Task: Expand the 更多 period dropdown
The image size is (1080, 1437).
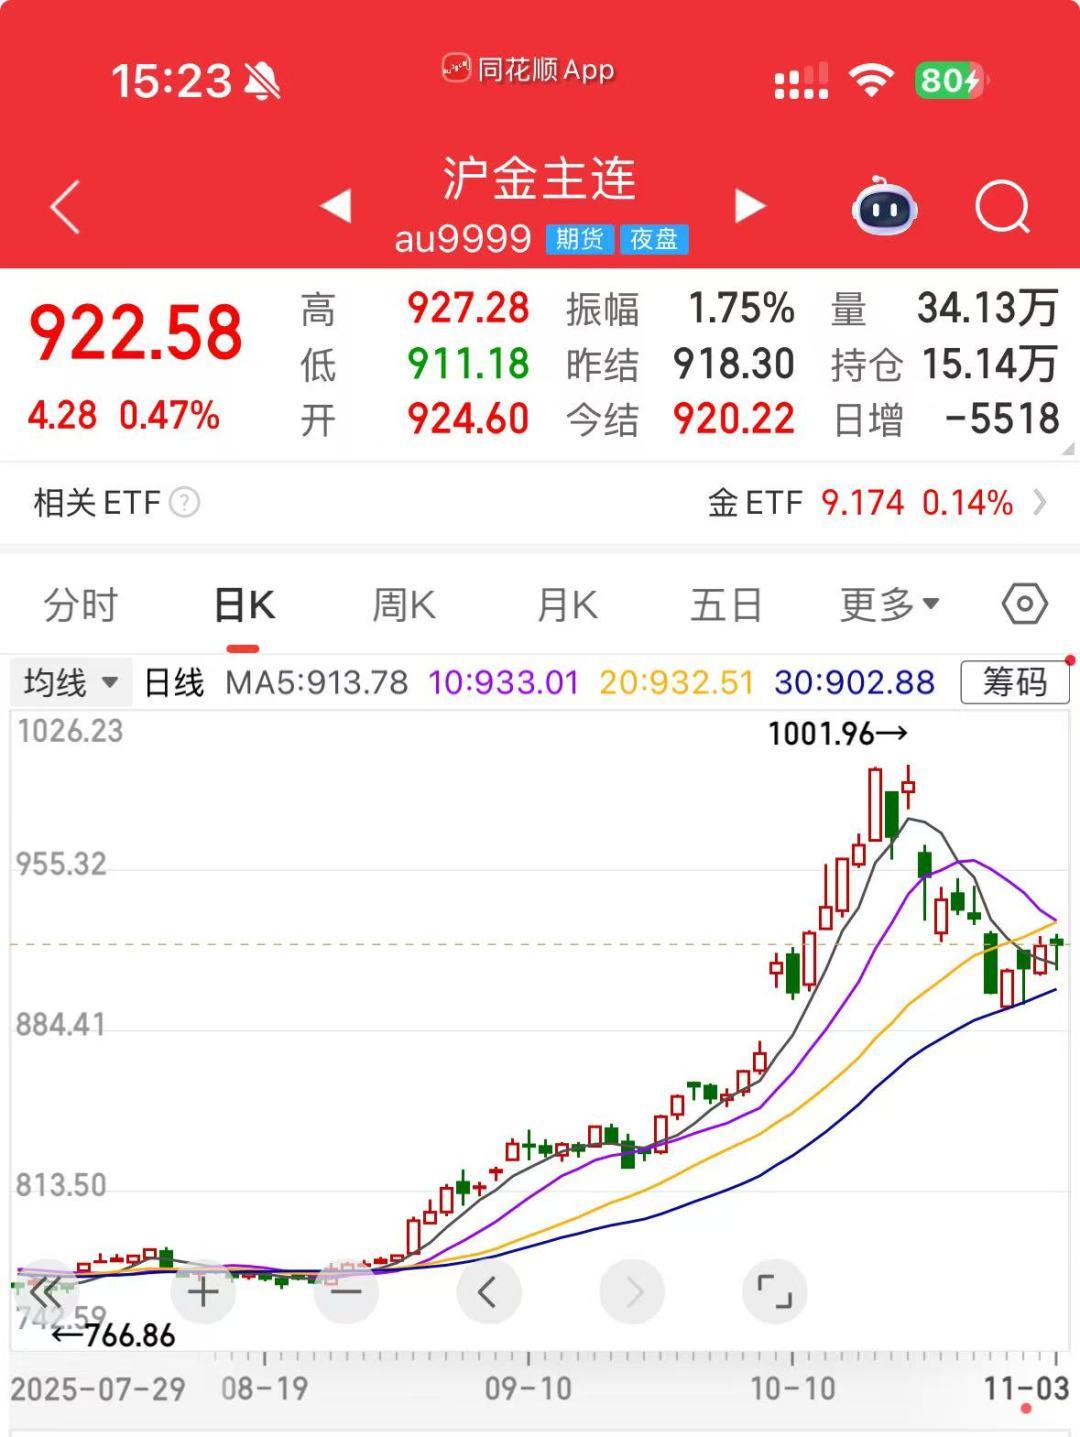Action: coord(889,605)
